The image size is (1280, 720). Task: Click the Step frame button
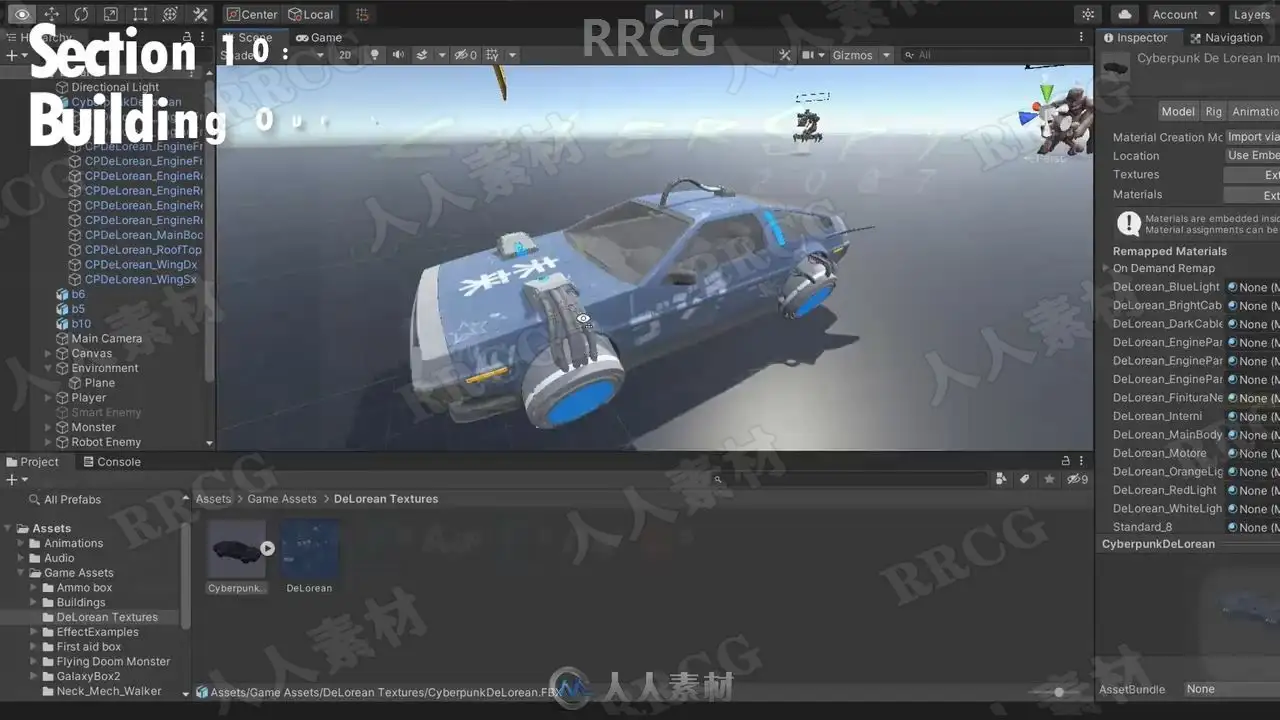[718, 14]
